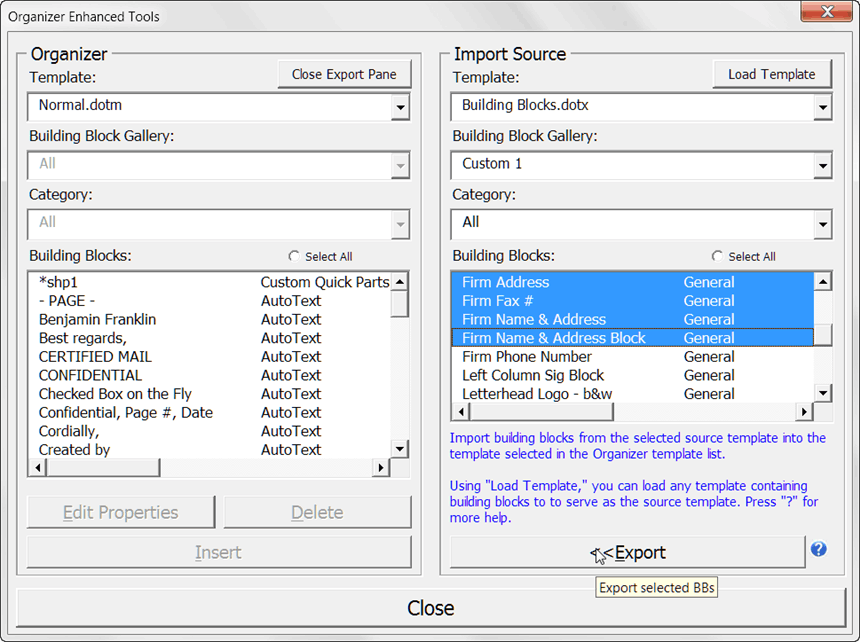
Task: Open the Custom 1 gallery dropdown
Action: [x=823, y=166]
